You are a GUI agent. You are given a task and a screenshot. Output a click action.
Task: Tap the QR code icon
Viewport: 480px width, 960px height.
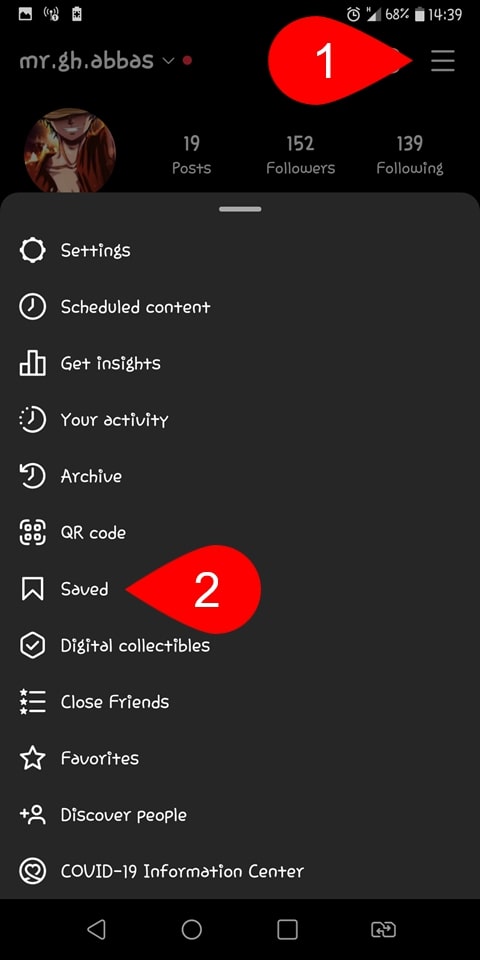pos(32,533)
